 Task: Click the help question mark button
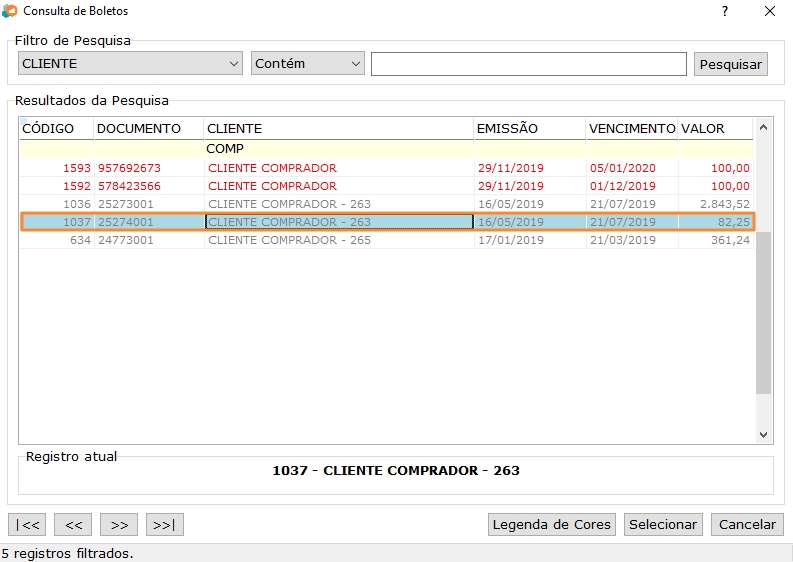724,11
